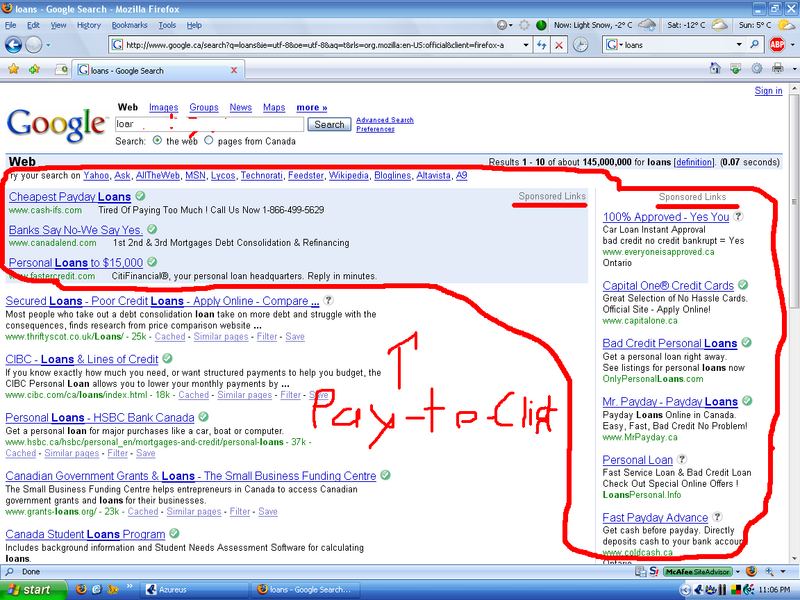The height and width of the screenshot is (600, 800).
Task: Open the Advanced Search link
Action: pyautogui.click(x=385, y=120)
